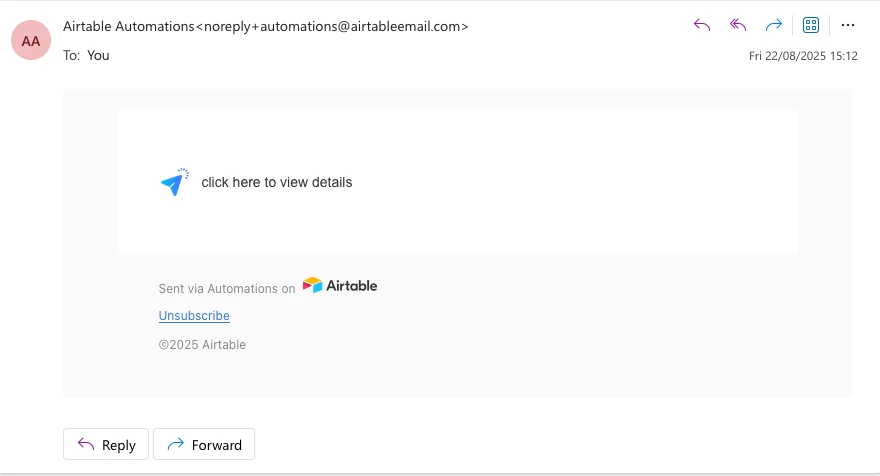This screenshot has width=880, height=476.
Task: Click the Fri 22/08/2025 15:12 timestamp
Action: pyautogui.click(x=803, y=56)
